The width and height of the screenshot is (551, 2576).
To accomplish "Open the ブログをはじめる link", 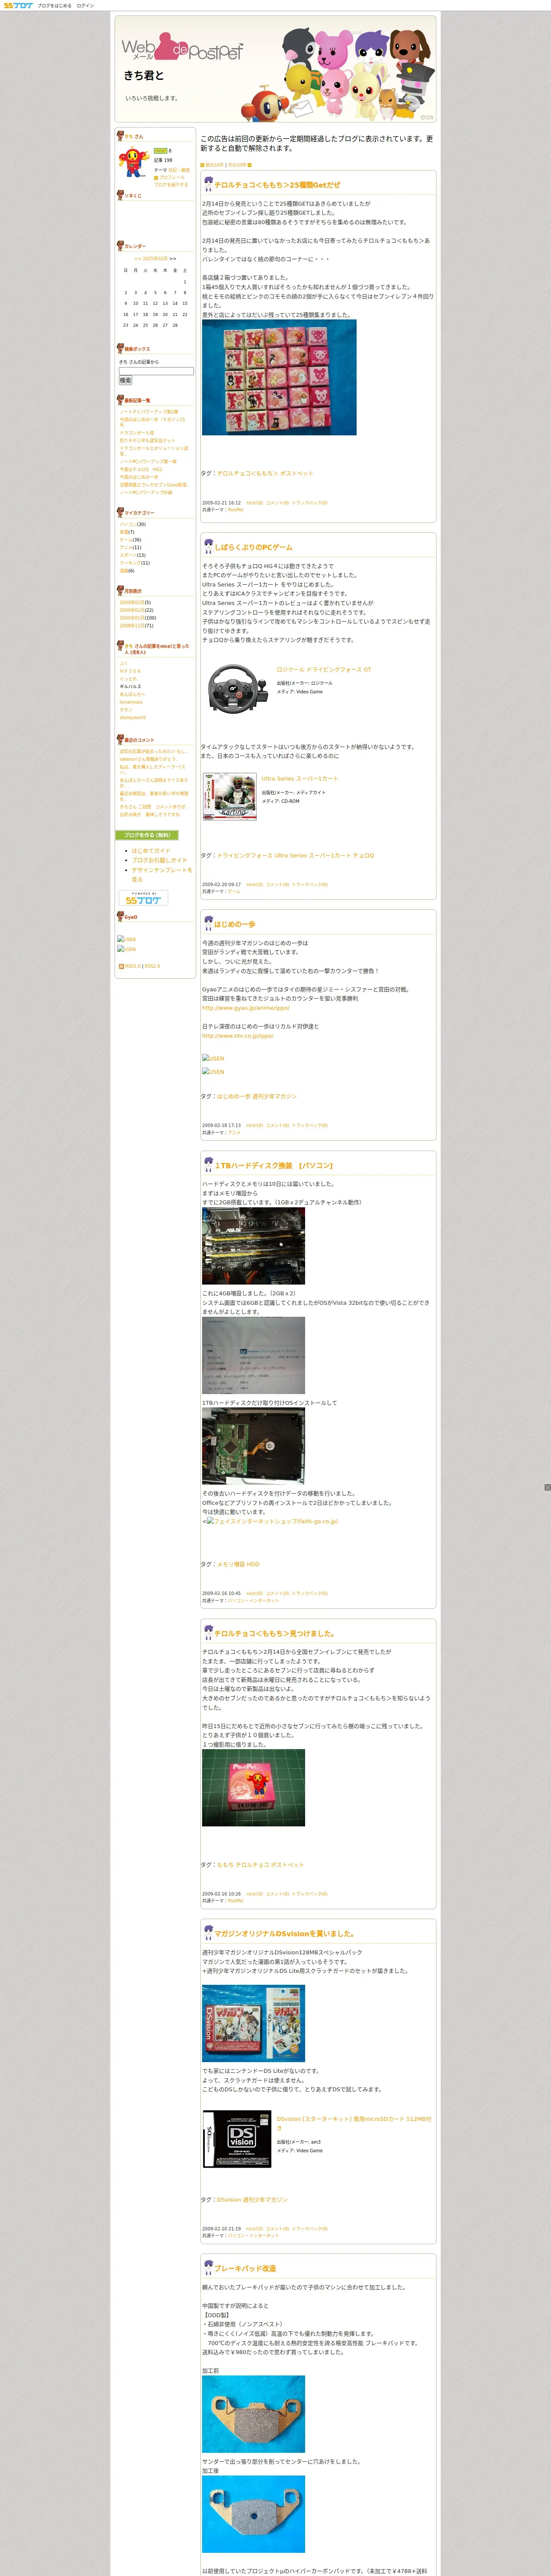I will tap(54, 5).
